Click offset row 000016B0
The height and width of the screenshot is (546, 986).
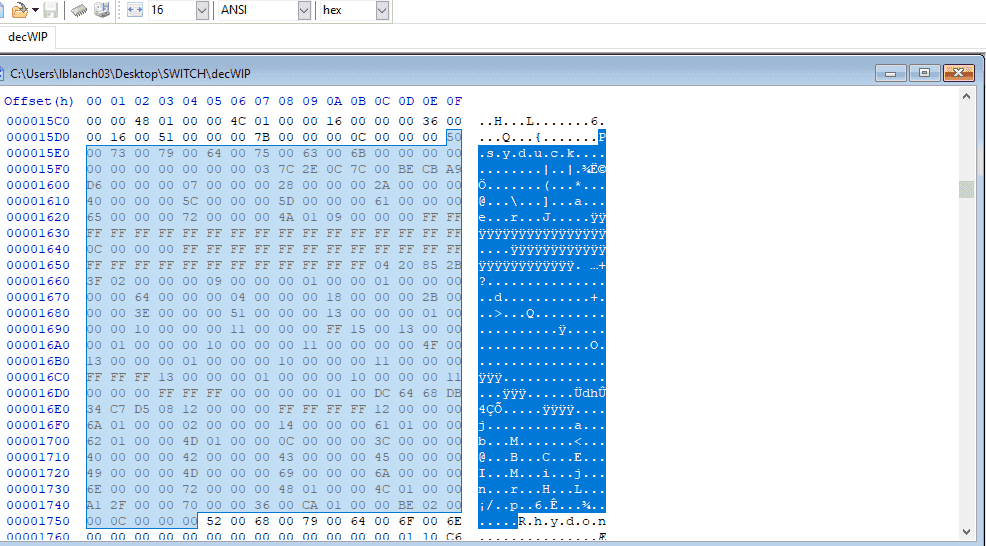(x=38, y=361)
